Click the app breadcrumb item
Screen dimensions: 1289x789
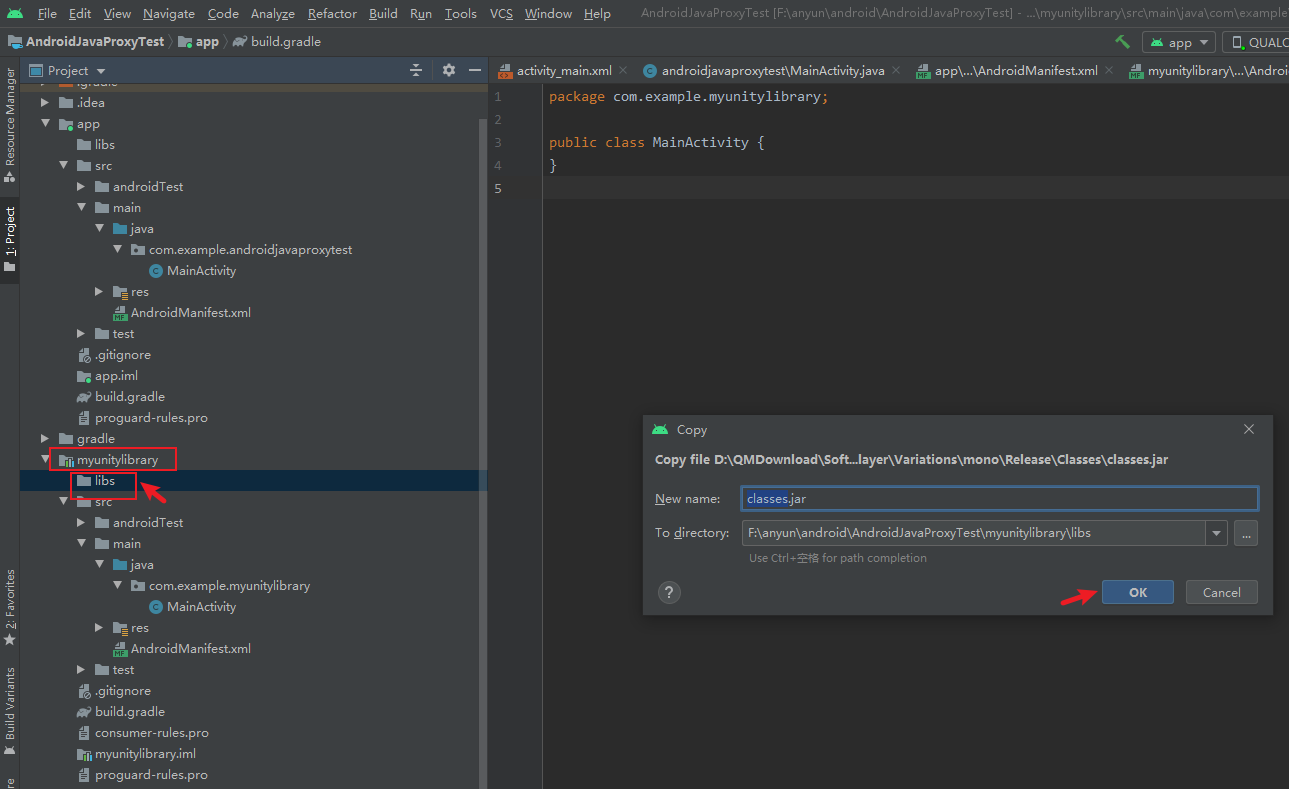coord(199,42)
